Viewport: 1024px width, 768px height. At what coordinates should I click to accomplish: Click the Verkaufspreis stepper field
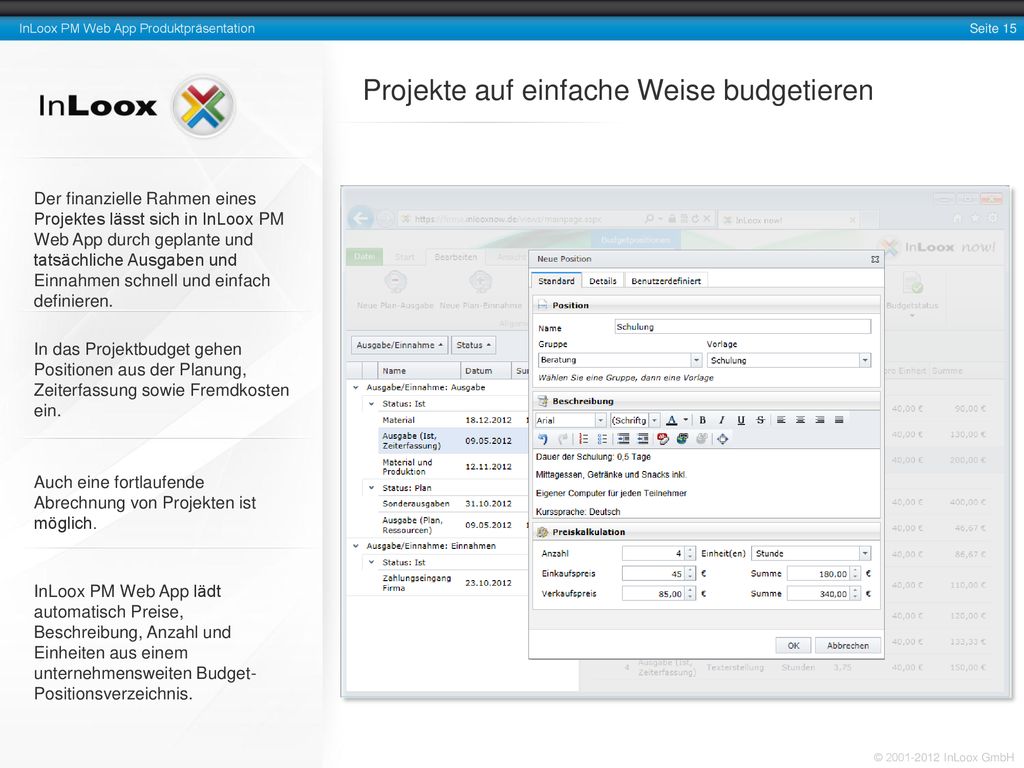point(658,594)
